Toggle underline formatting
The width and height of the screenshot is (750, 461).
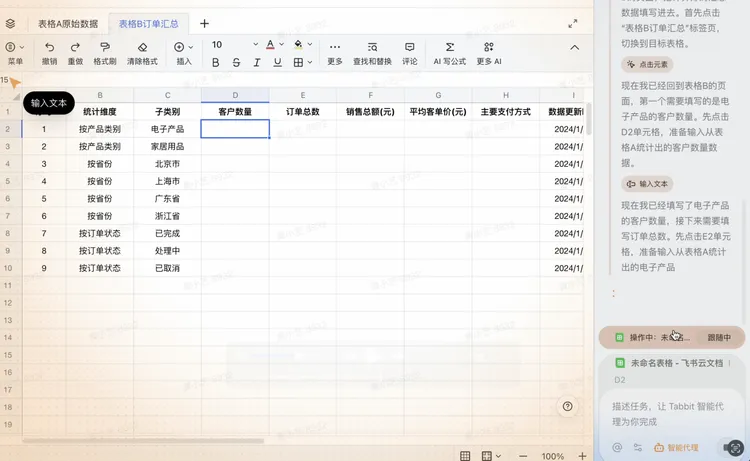278,62
